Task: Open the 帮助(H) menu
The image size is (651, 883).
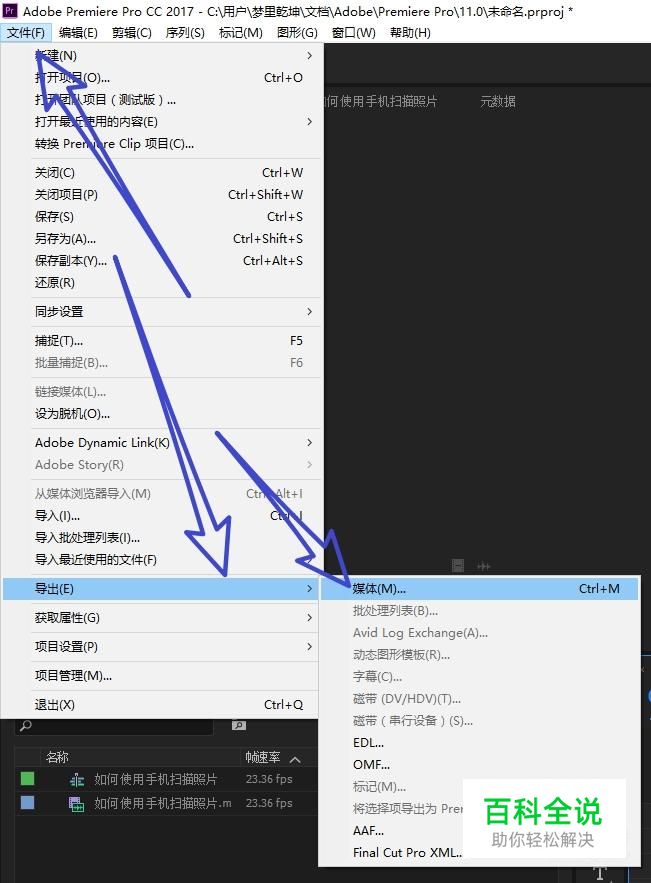Action: tap(410, 33)
